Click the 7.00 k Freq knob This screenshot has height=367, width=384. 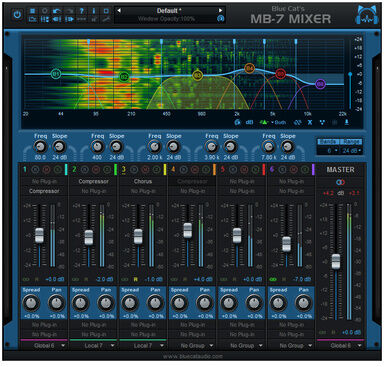tap(268, 146)
